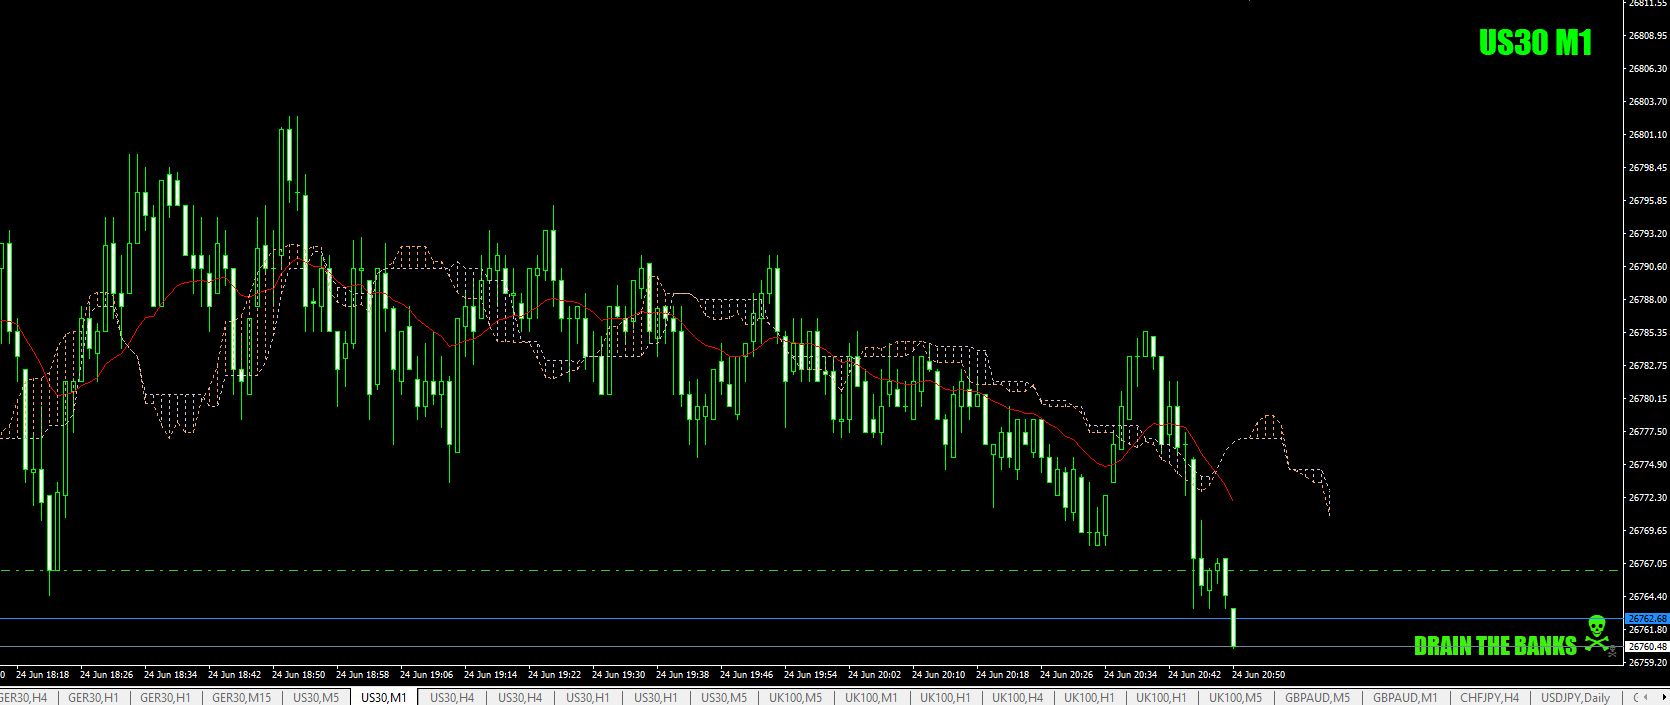Image resolution: width=1670 pixels, height=705 pixels.
Task: Open UK100,H1 tab beside UK100,M1
Action: [945, 697]
